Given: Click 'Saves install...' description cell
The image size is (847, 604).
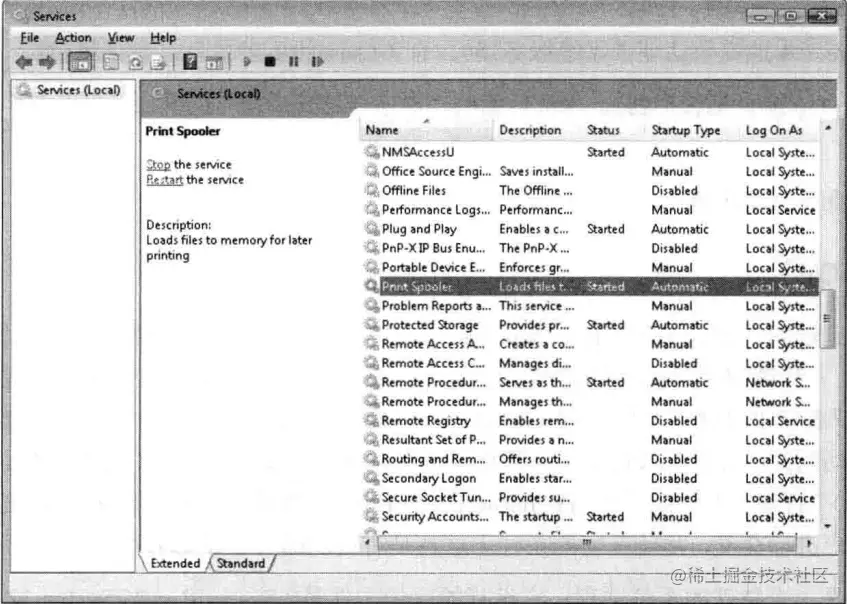Looking at the screenshot, I should (536, 171).
